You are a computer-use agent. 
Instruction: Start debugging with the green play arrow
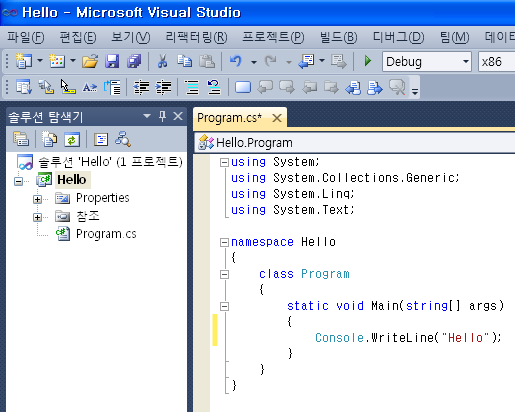(368, 61)
